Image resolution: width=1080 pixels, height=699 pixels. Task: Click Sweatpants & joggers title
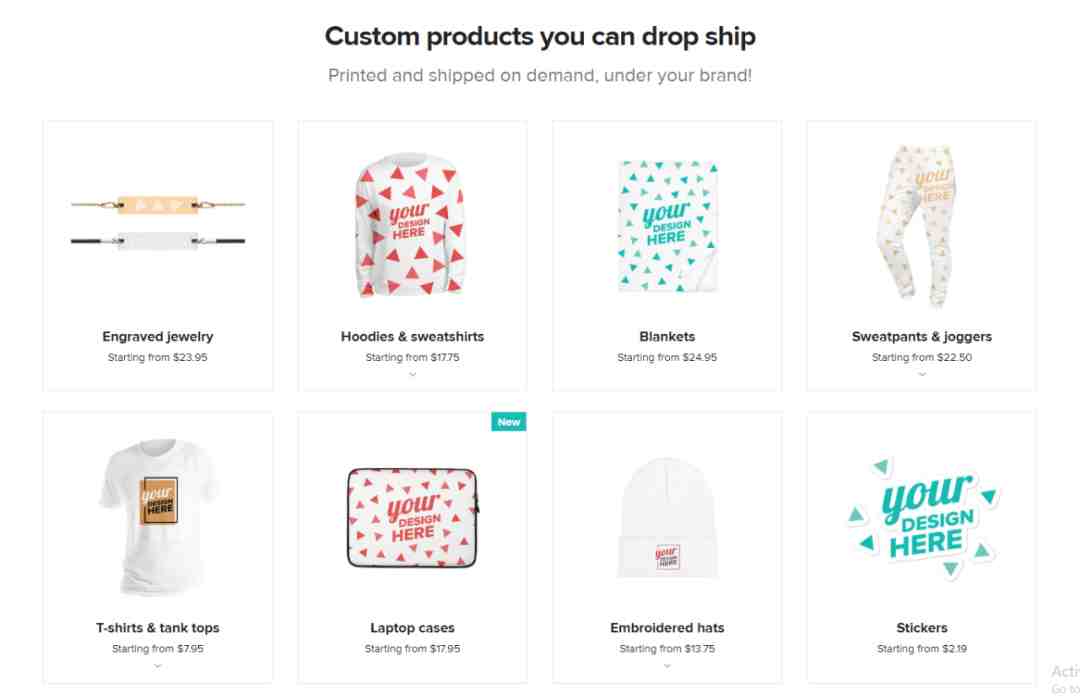point(922,337)
